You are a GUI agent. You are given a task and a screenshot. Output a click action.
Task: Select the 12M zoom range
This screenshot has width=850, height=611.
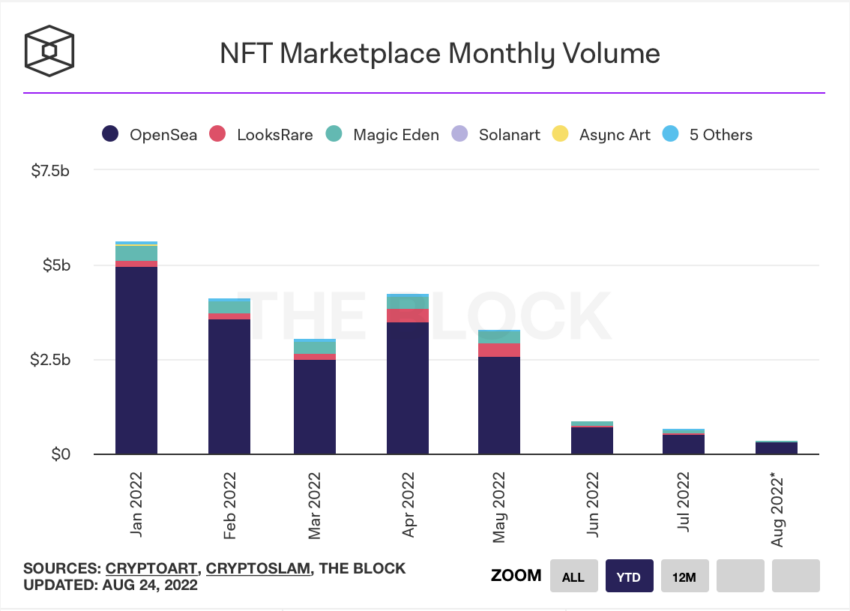tap(685, 576)
